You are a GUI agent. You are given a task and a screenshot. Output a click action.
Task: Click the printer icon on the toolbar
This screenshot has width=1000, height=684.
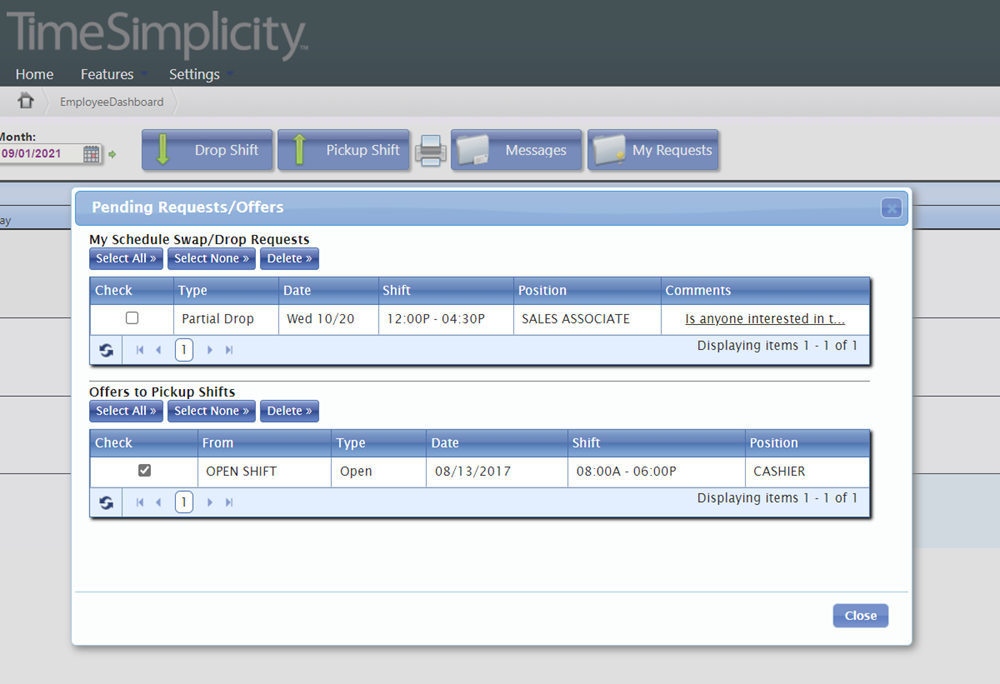(x=430, y=150)
